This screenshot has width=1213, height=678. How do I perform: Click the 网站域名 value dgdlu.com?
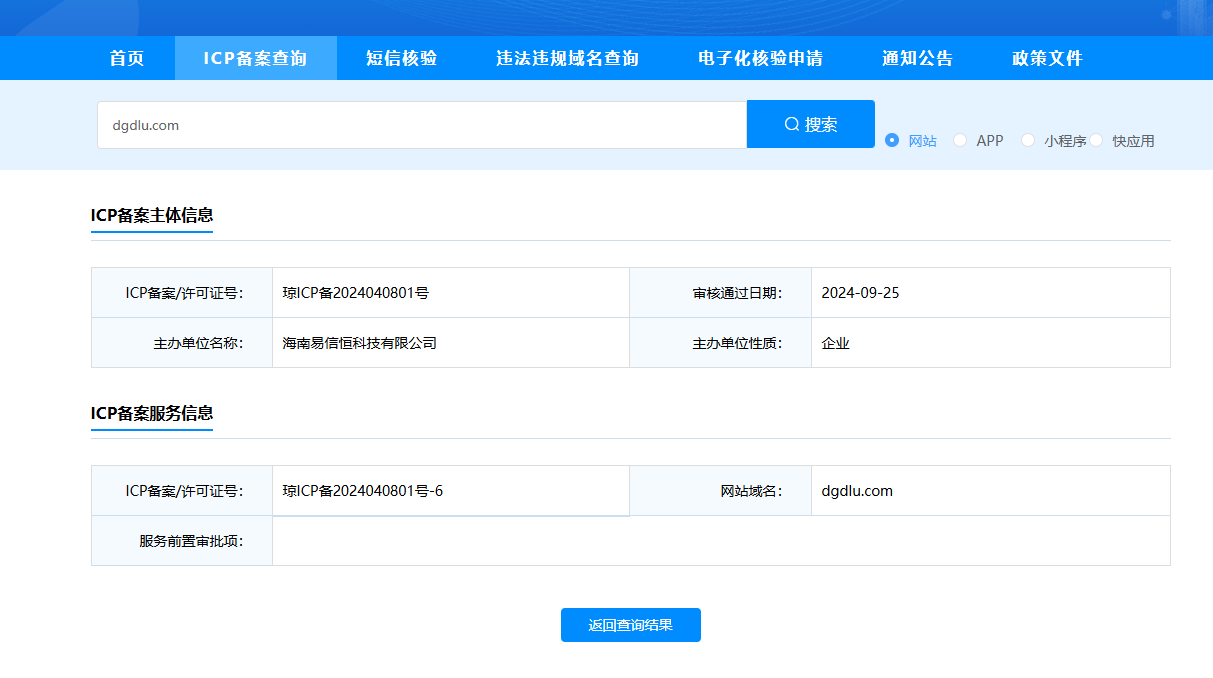[x=857, y=491]
